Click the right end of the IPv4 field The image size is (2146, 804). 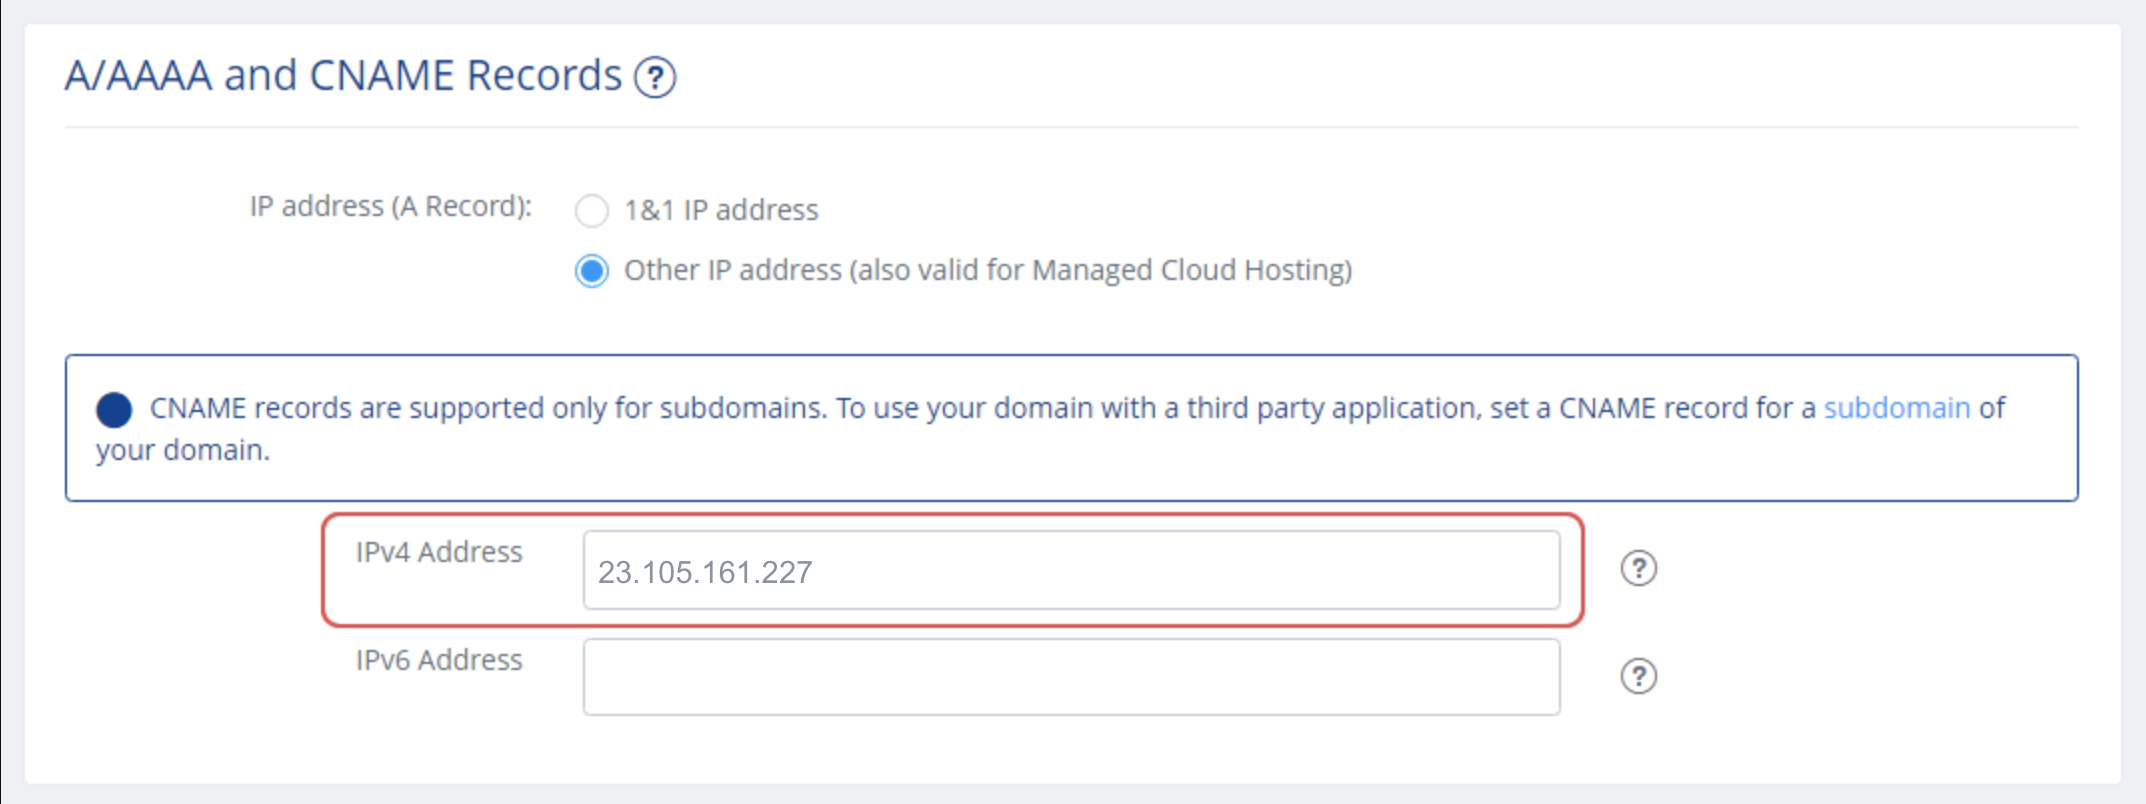[1520, 571]
